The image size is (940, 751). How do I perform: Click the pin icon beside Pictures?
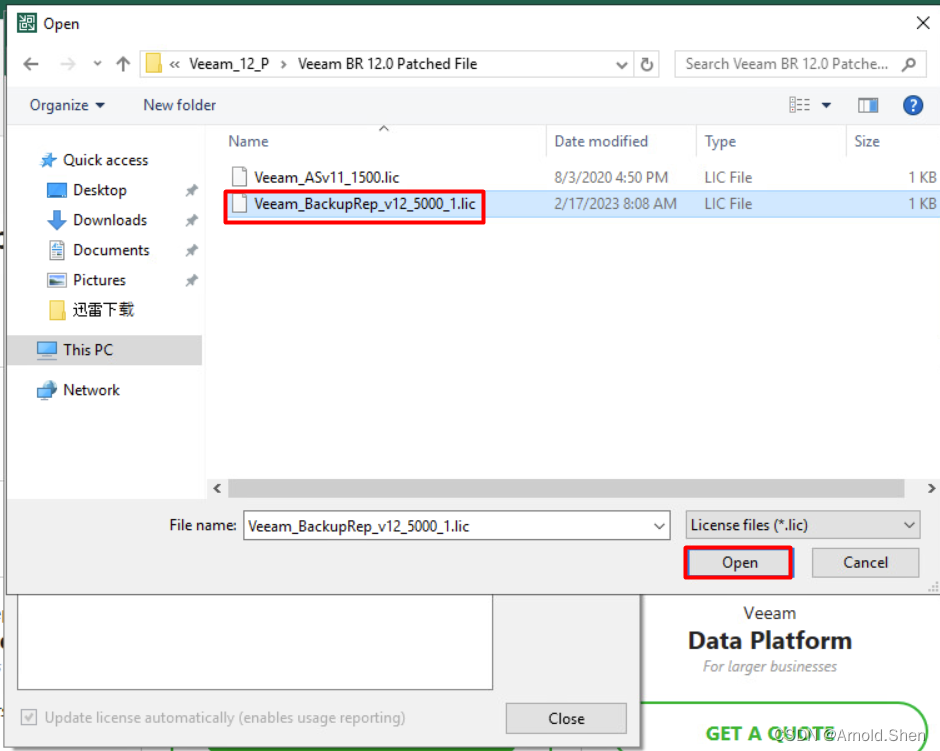pyautogui.click(x=191, y=281)
